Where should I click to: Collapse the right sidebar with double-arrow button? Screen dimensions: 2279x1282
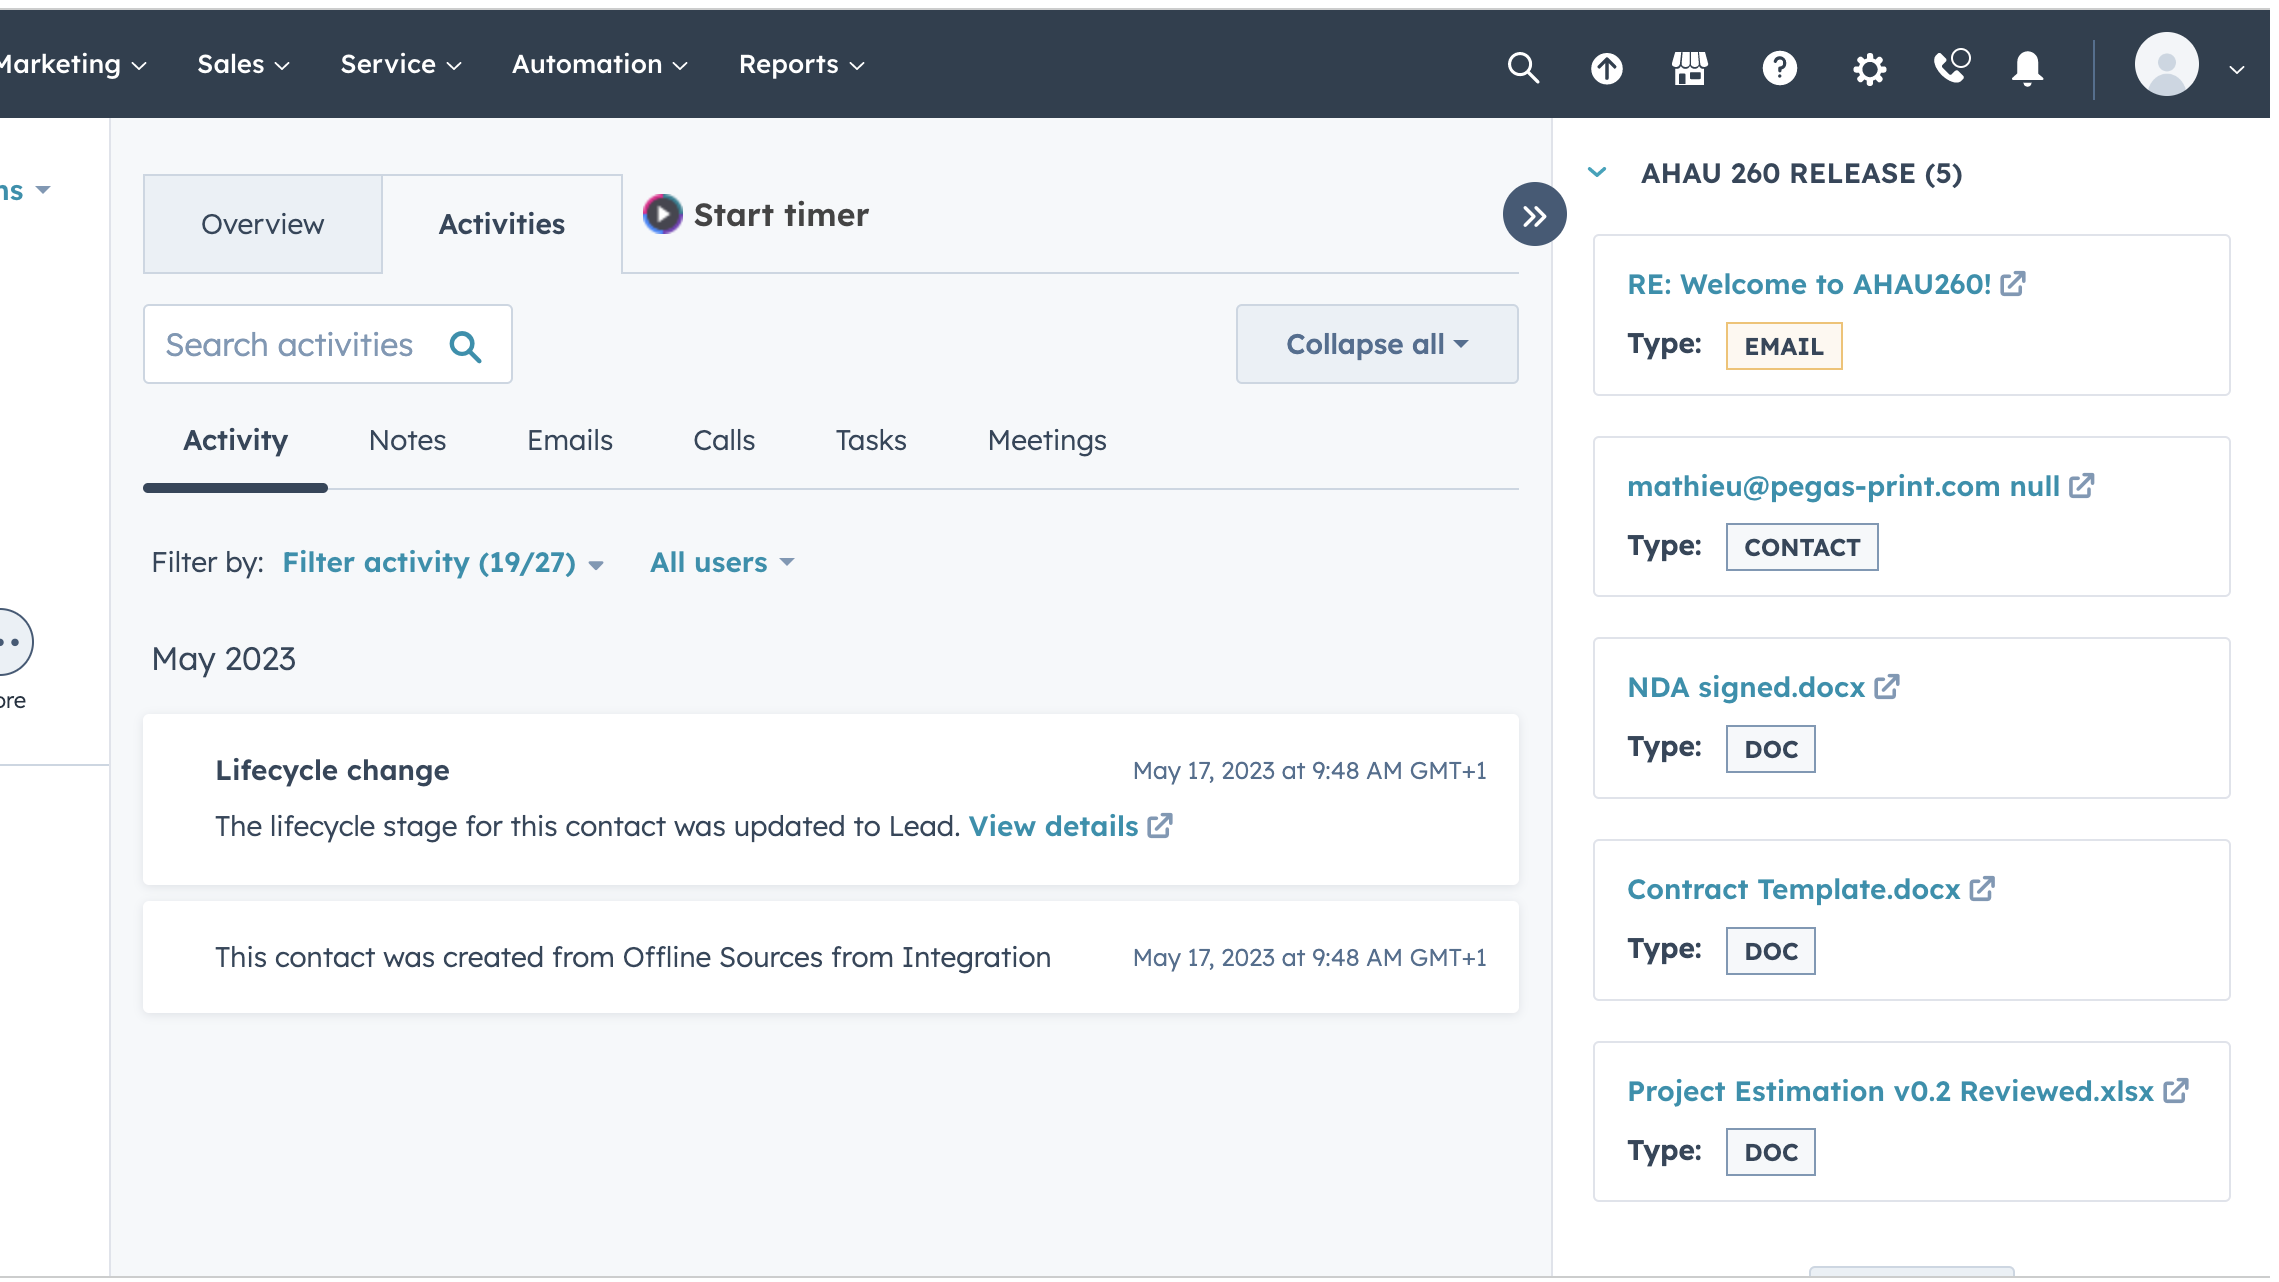pos(1534,214)
